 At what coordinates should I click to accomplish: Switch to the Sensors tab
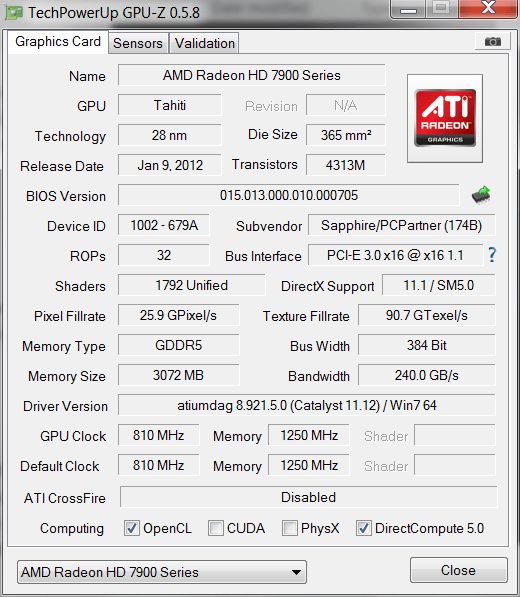(x=138, y=43)
